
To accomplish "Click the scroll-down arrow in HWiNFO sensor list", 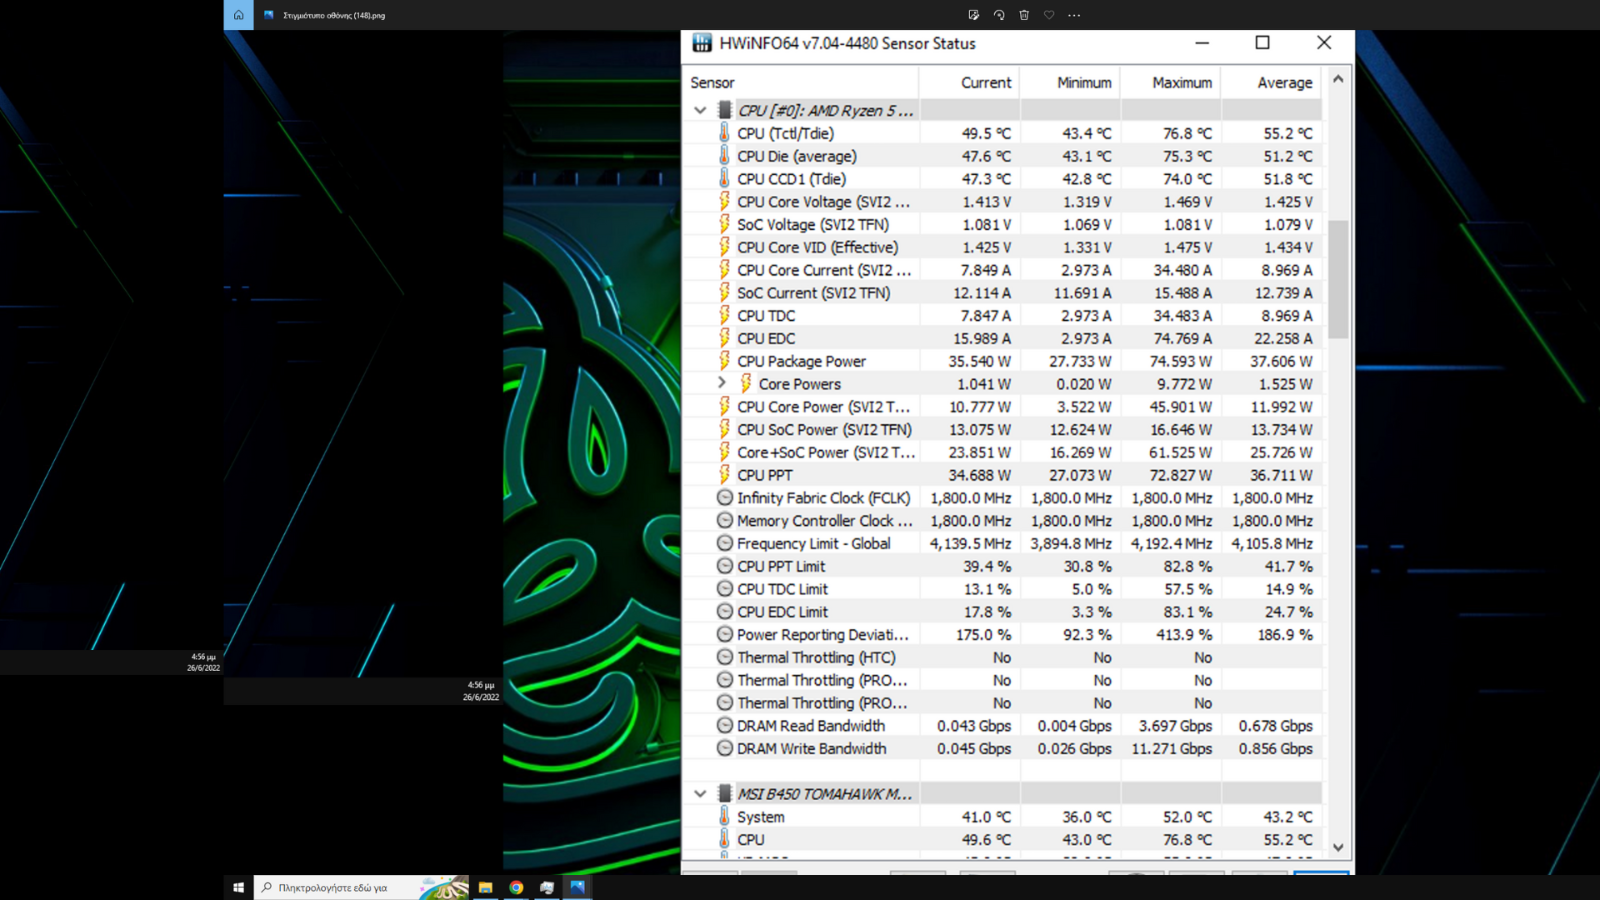I will 1338,847.
